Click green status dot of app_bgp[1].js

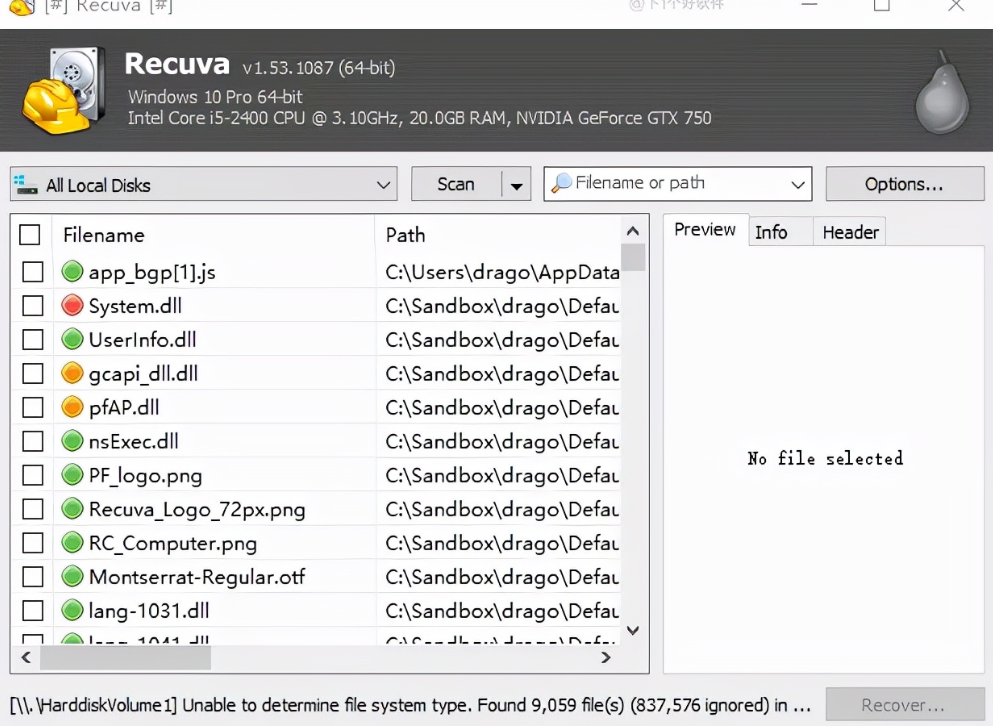72,271
